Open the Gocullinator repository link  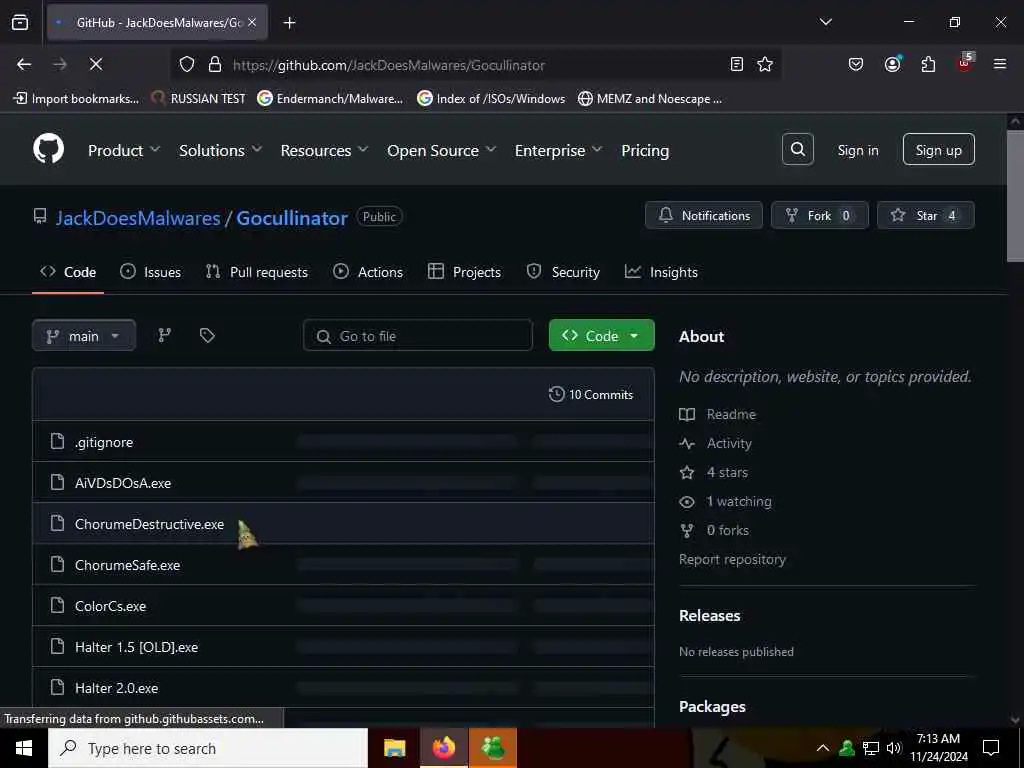(x=292, y=218)
